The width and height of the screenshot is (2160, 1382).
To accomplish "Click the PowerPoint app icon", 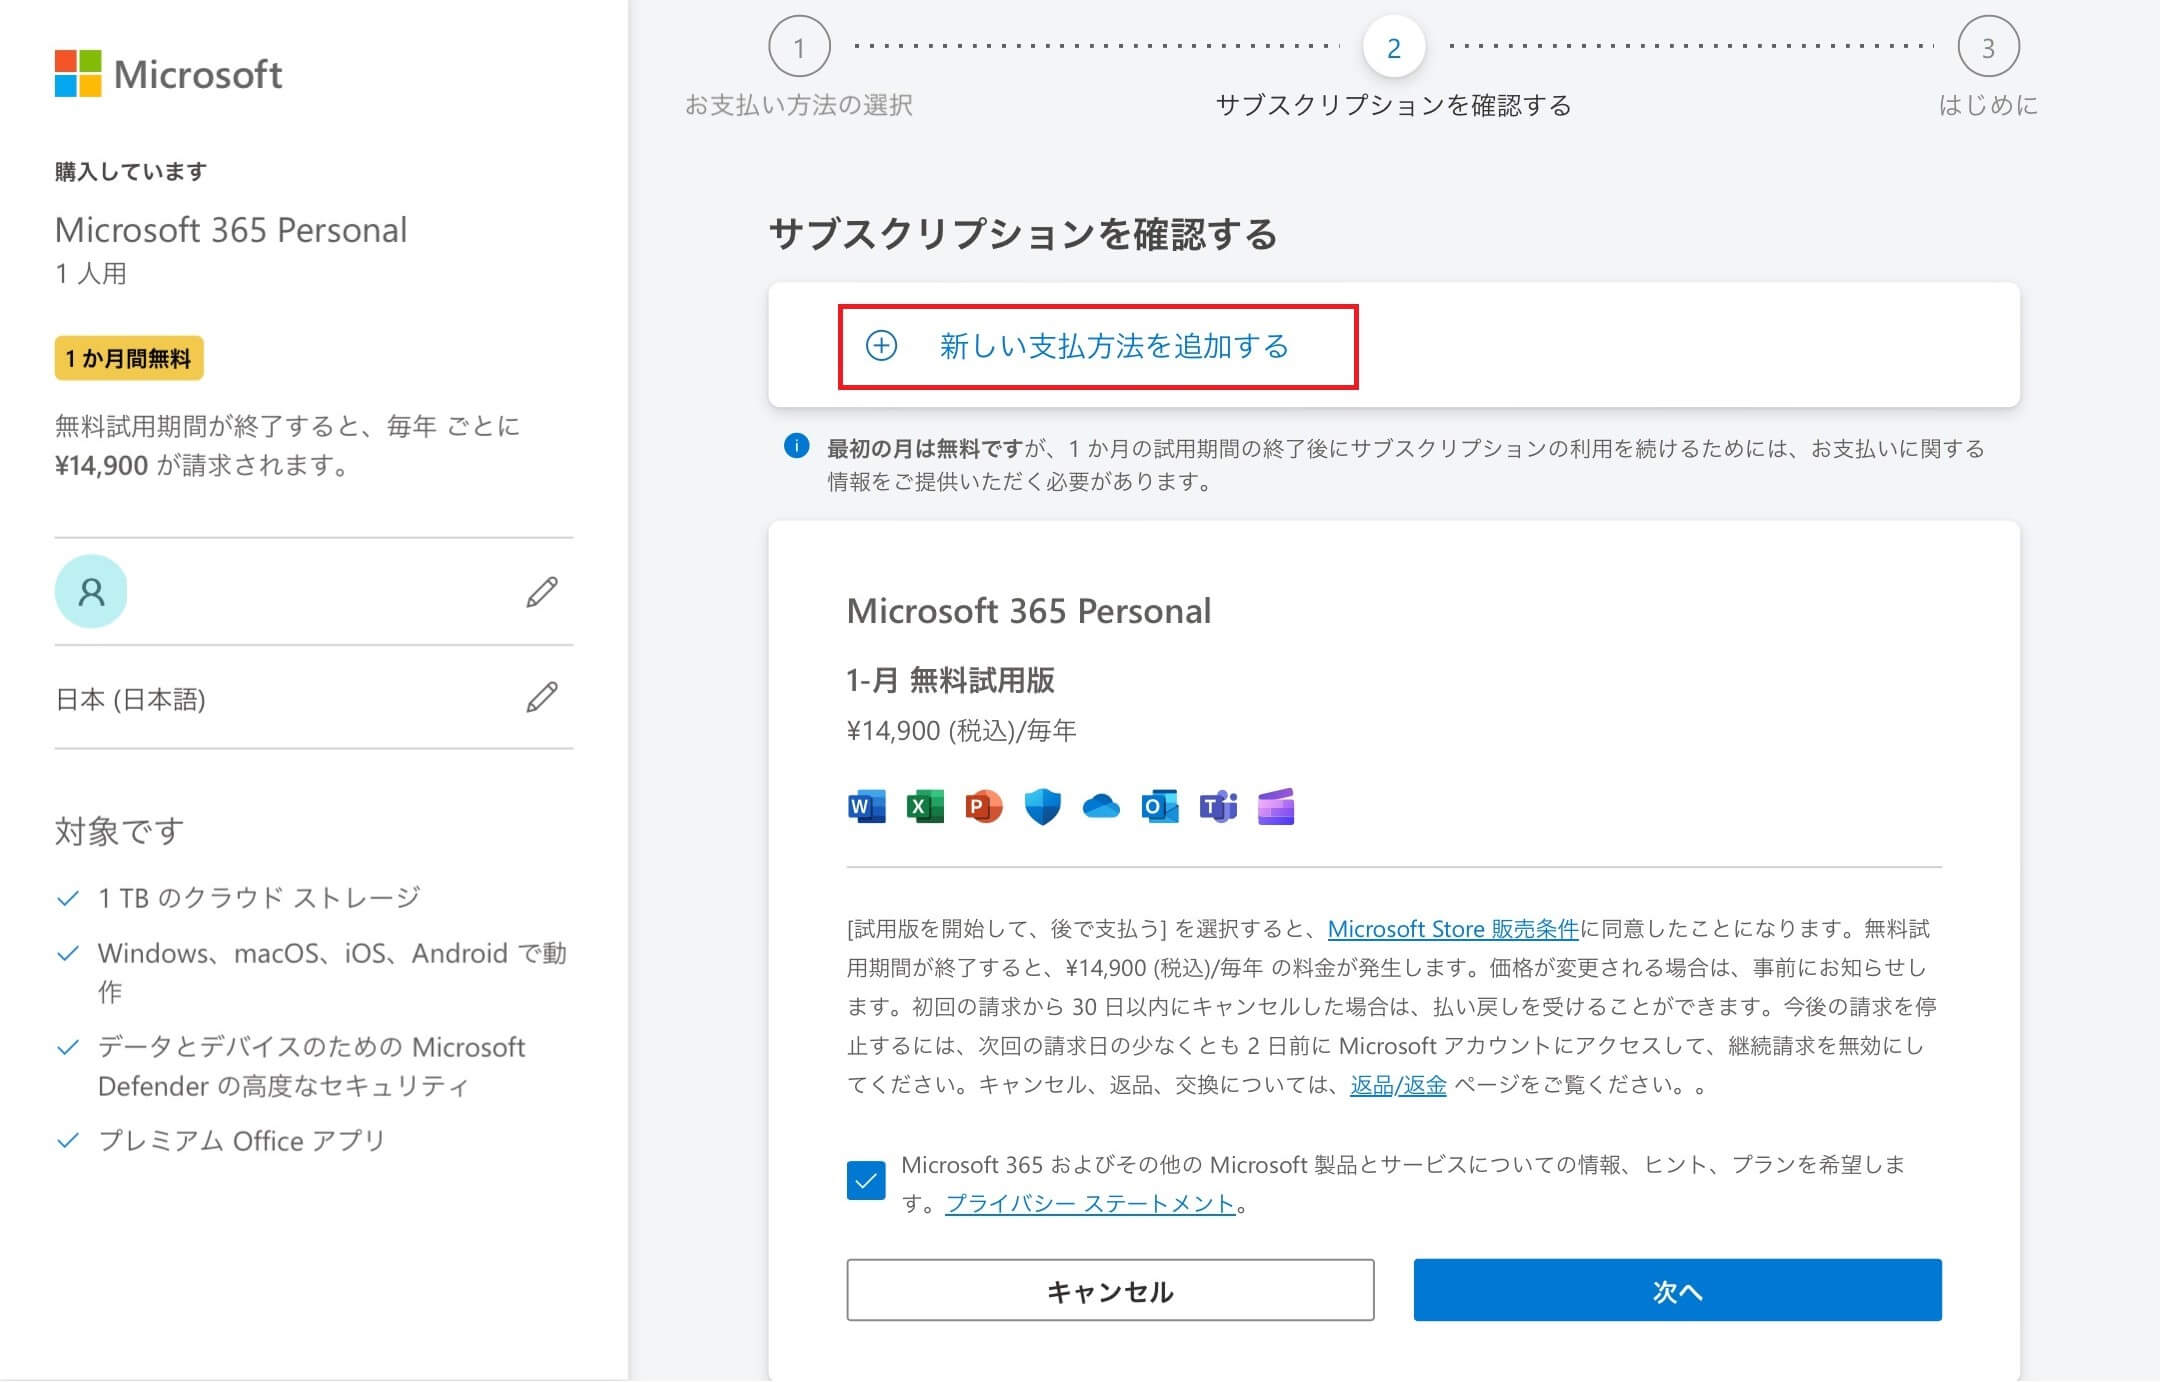I will coord(984,806).
